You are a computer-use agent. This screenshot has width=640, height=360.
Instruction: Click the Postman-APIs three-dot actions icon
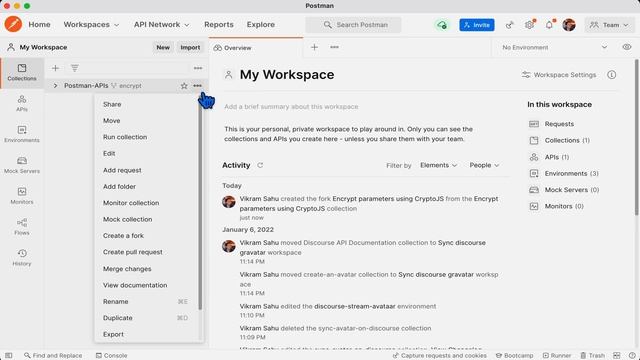(x=198, y=86)
